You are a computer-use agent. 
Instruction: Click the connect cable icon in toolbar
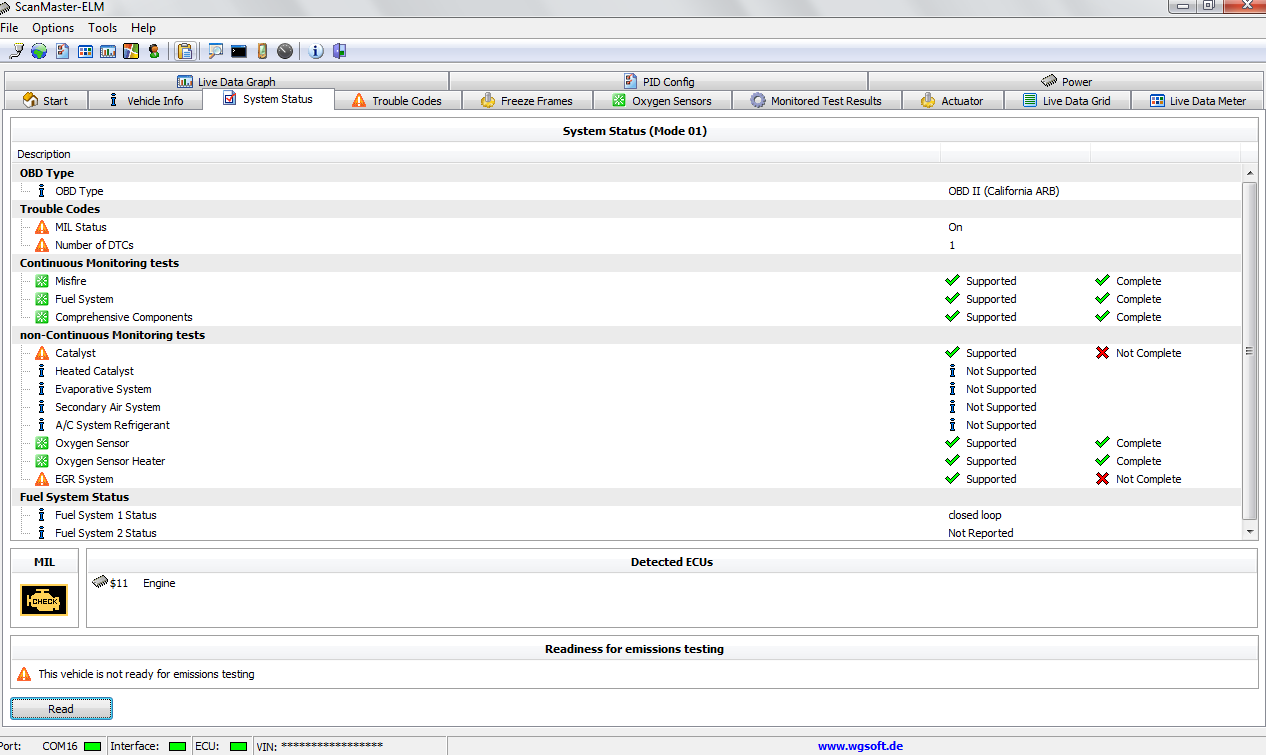(16, 51)
